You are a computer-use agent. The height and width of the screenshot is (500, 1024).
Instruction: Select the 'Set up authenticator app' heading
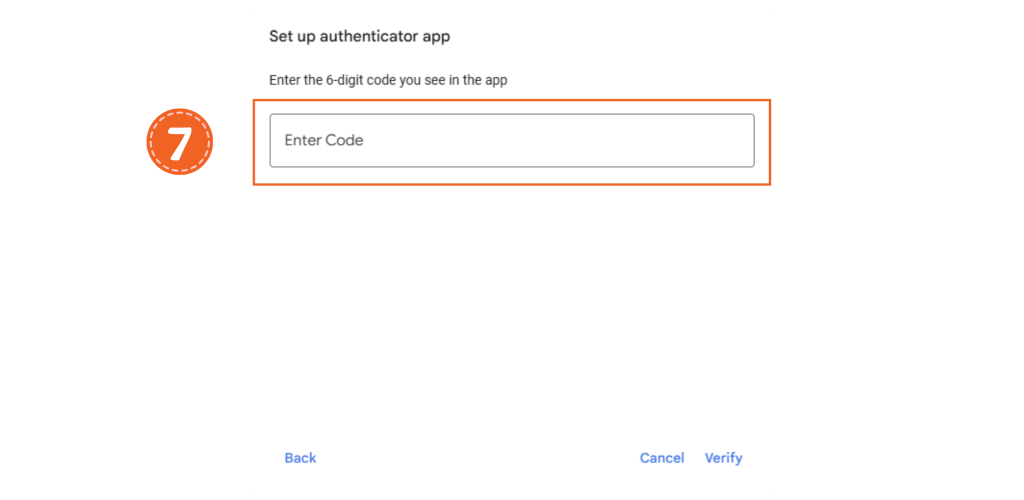(x=360, y=37)
